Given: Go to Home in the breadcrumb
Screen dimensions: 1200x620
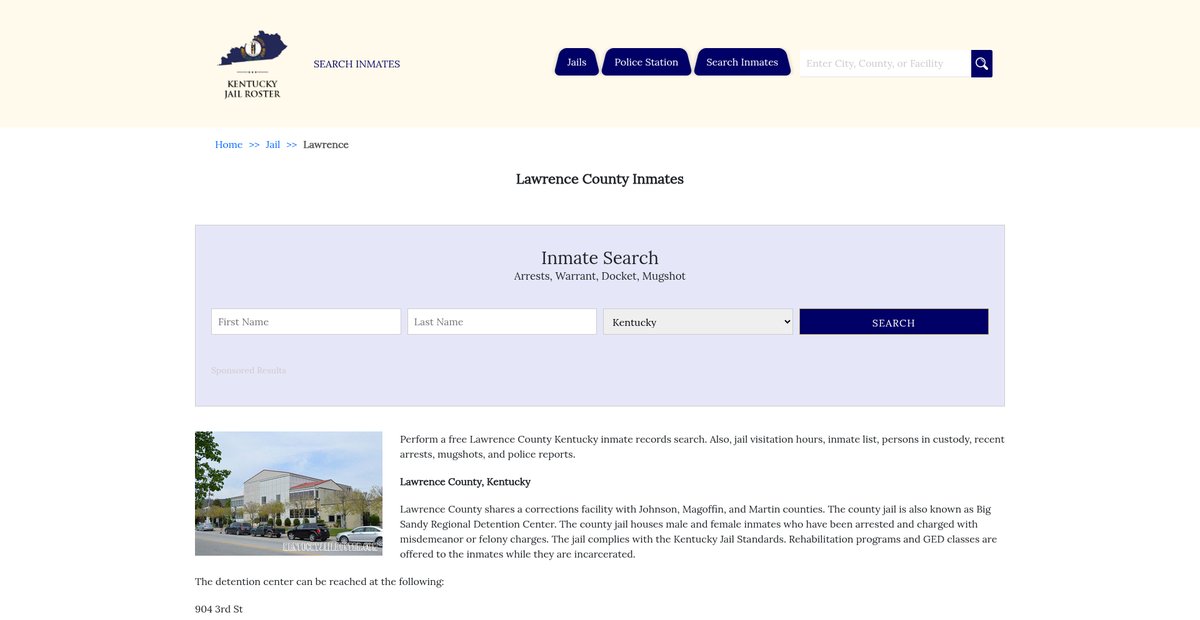Looking at the screenshot, I should (228, 145).
